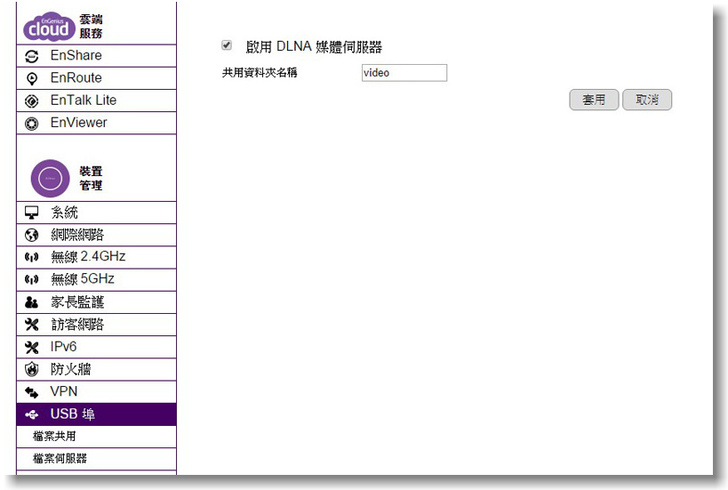Click the EnGenius cloud logo
The image size is (728, 490).
tap(49, 26)
